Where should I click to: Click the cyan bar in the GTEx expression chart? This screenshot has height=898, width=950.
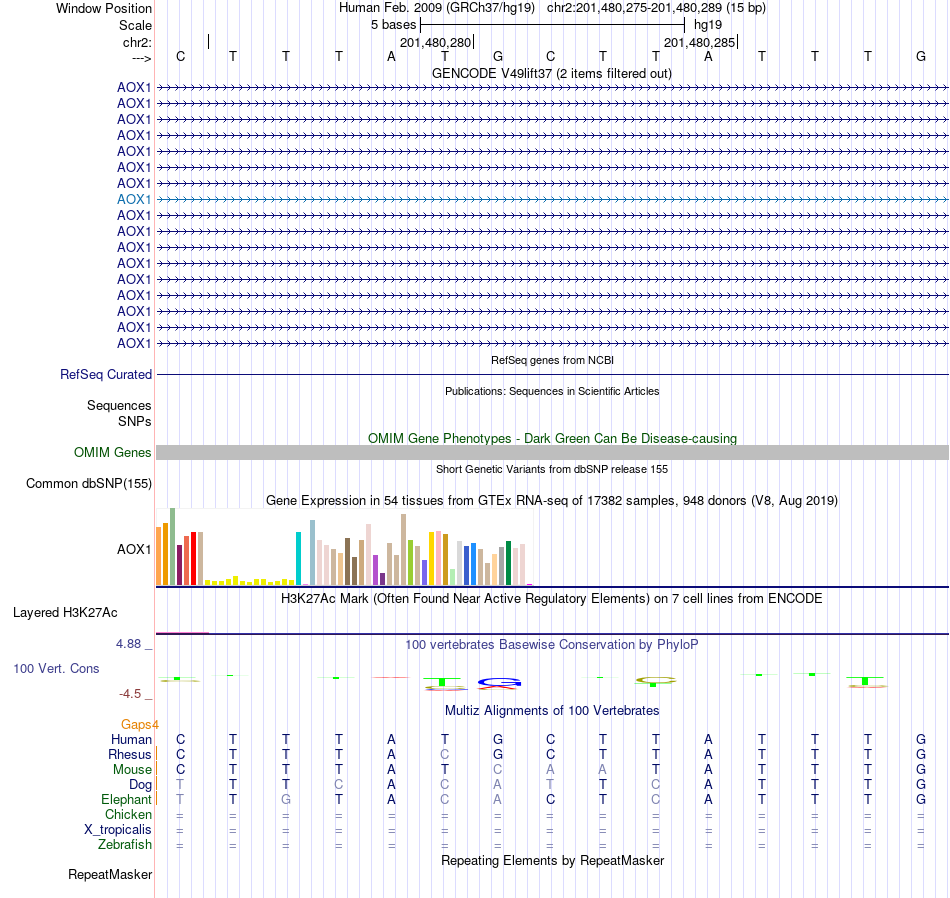299,558
